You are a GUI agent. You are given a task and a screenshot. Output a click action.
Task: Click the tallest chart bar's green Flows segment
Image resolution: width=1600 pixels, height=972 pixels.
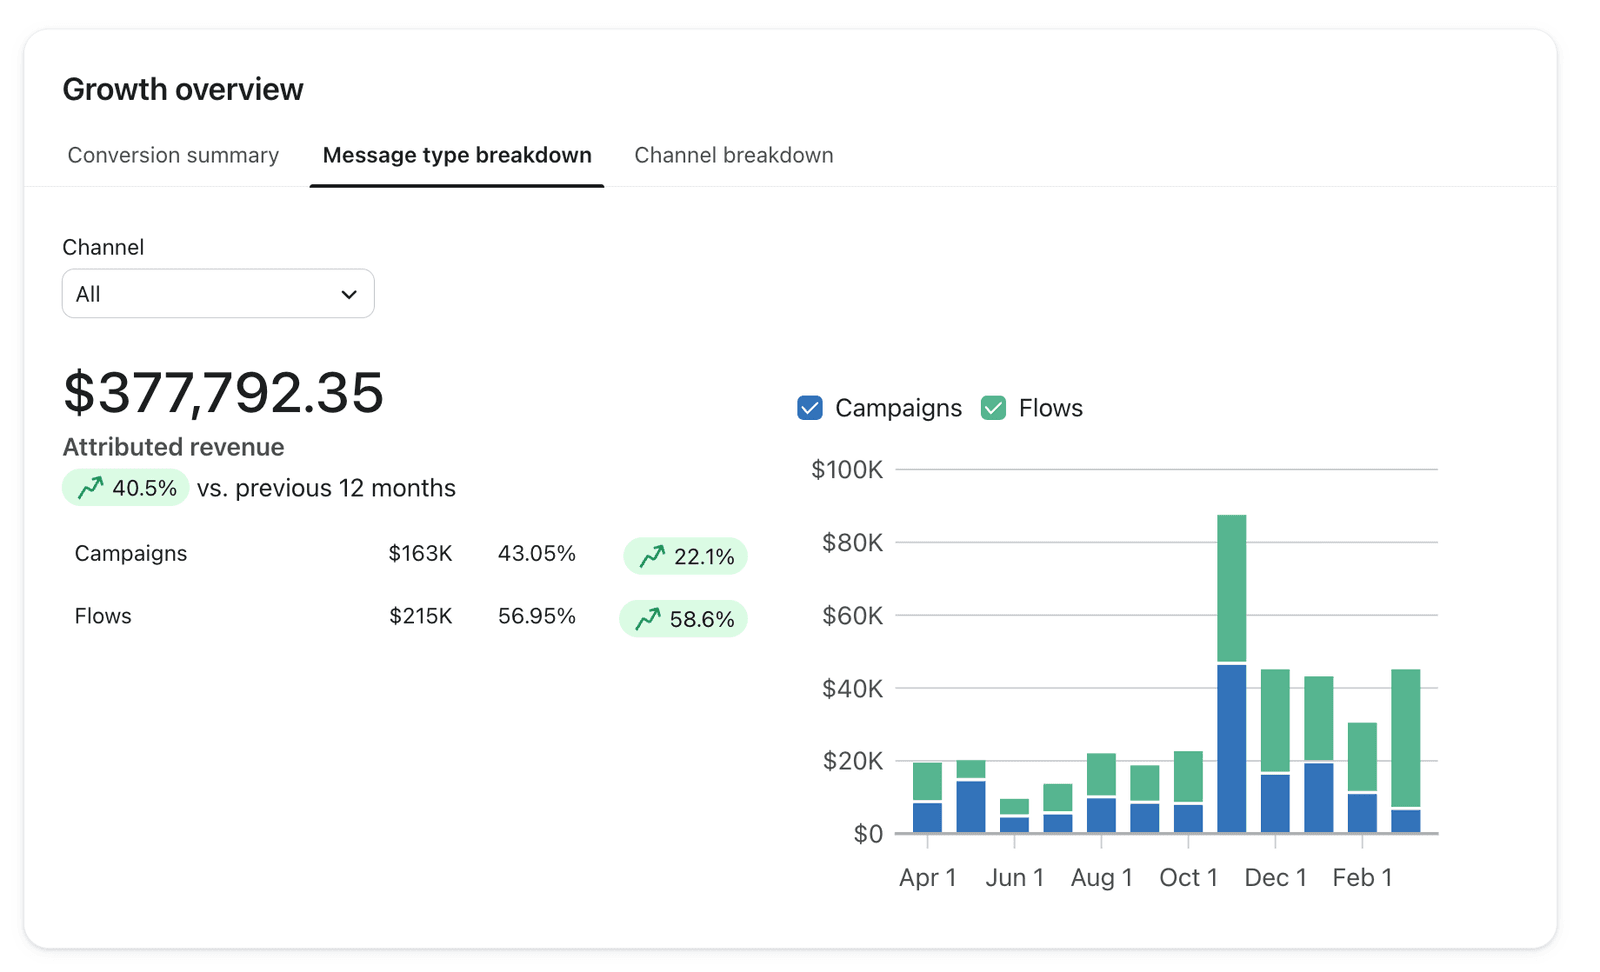(1232, 588)
